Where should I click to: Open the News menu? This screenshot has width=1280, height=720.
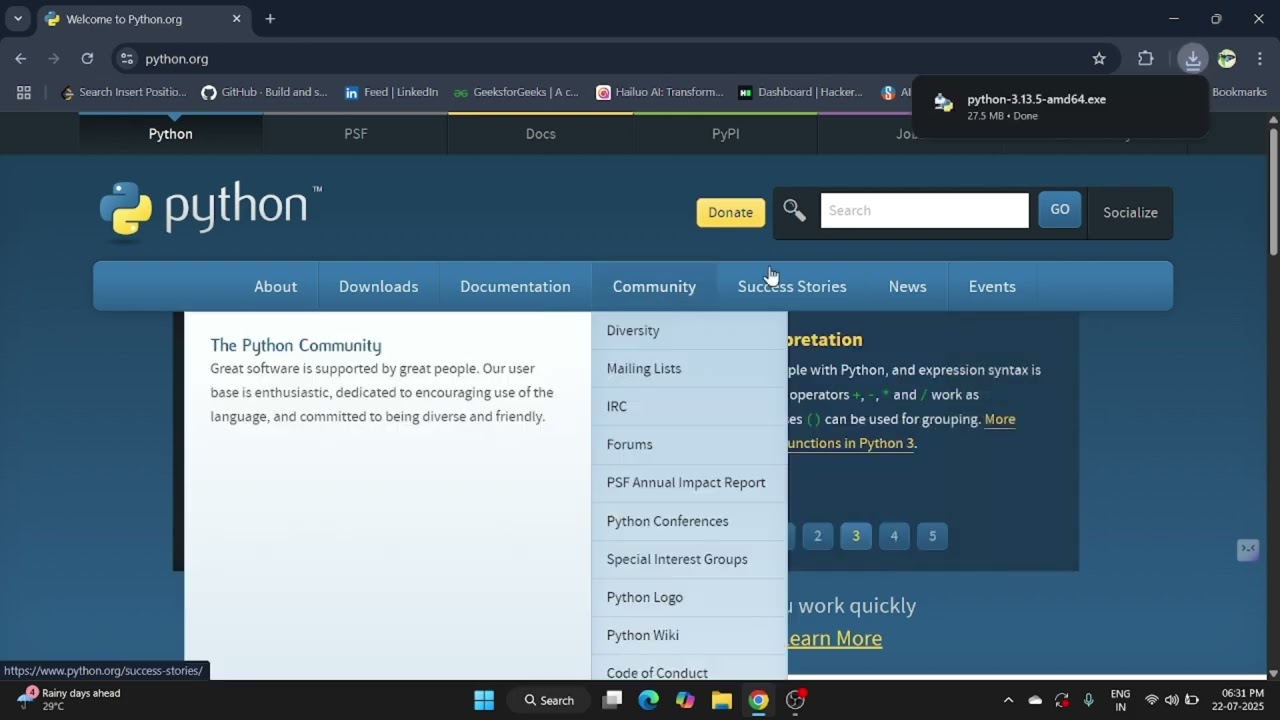pyautogui.click(x=907, y=287)
